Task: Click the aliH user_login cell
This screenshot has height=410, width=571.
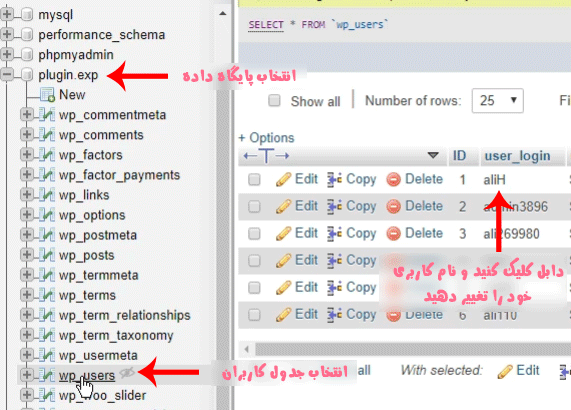Action: click(x=495, y=180)
